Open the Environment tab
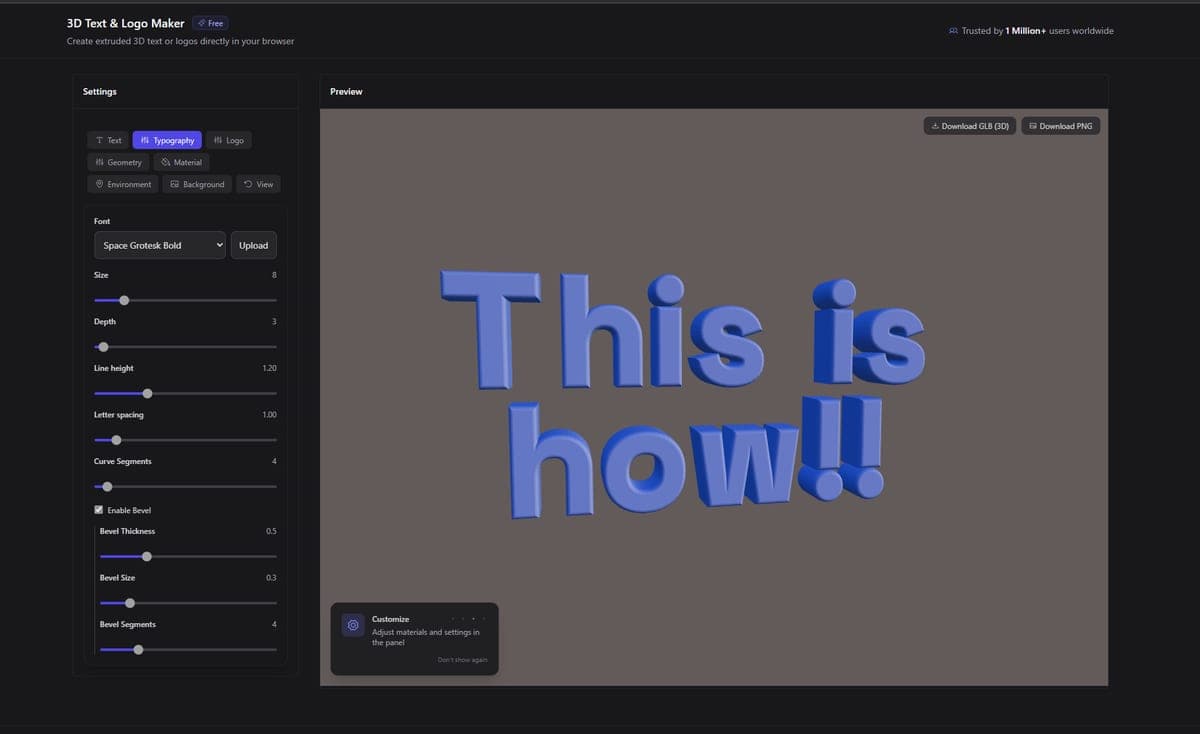 click(122, 184)
